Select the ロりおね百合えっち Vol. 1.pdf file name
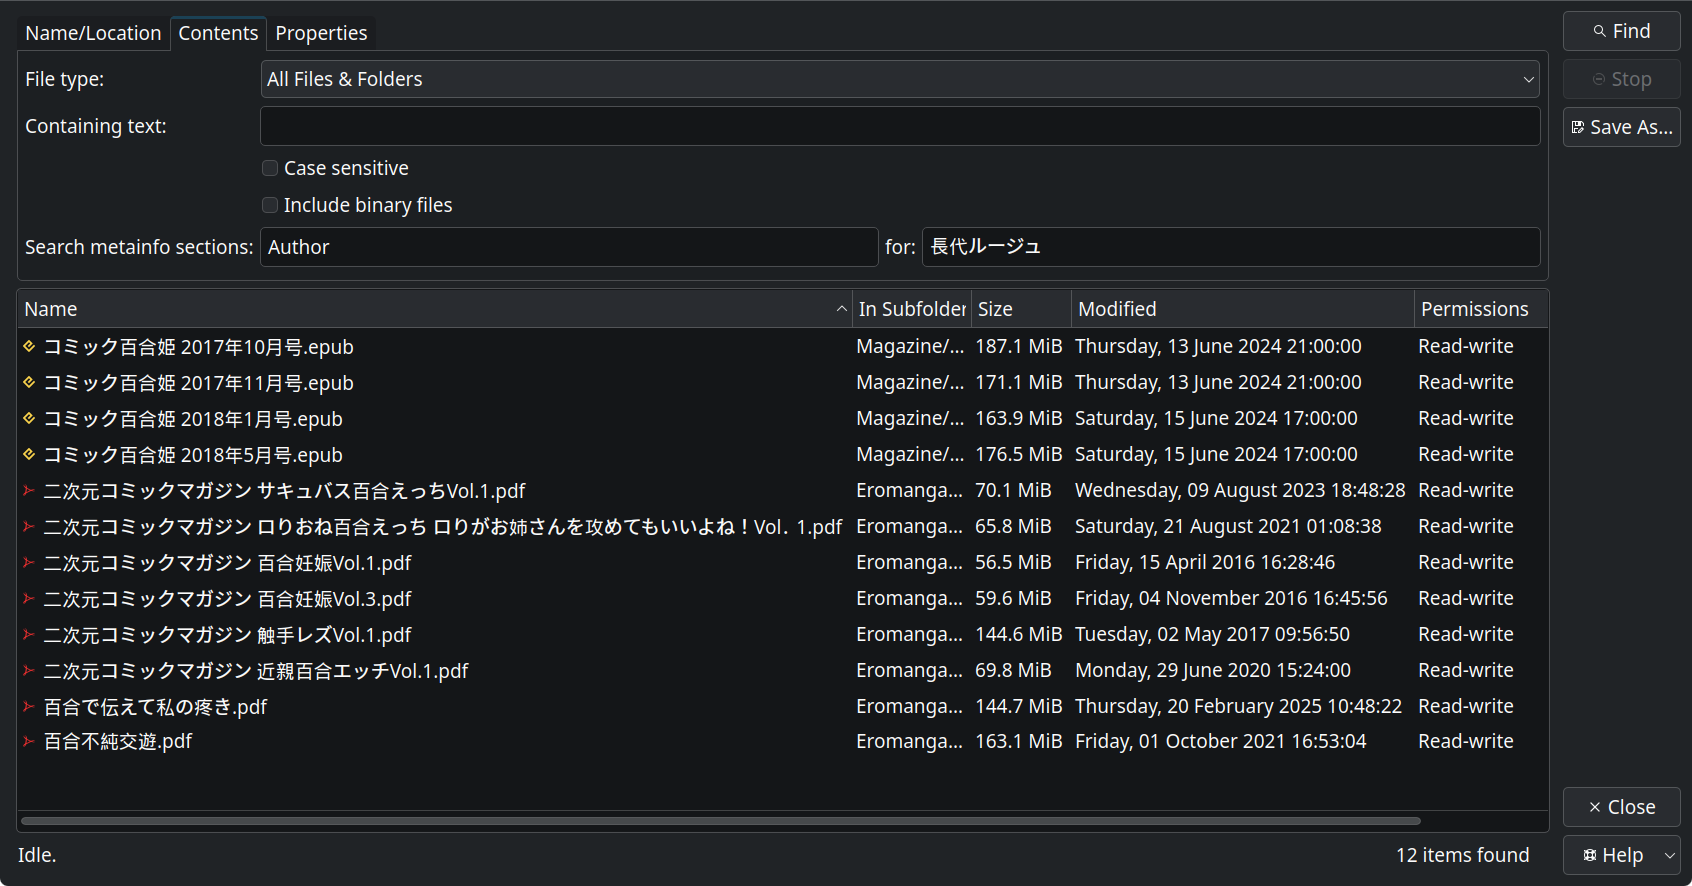Viewport: 1692px width, 886px height. (443, 527)
